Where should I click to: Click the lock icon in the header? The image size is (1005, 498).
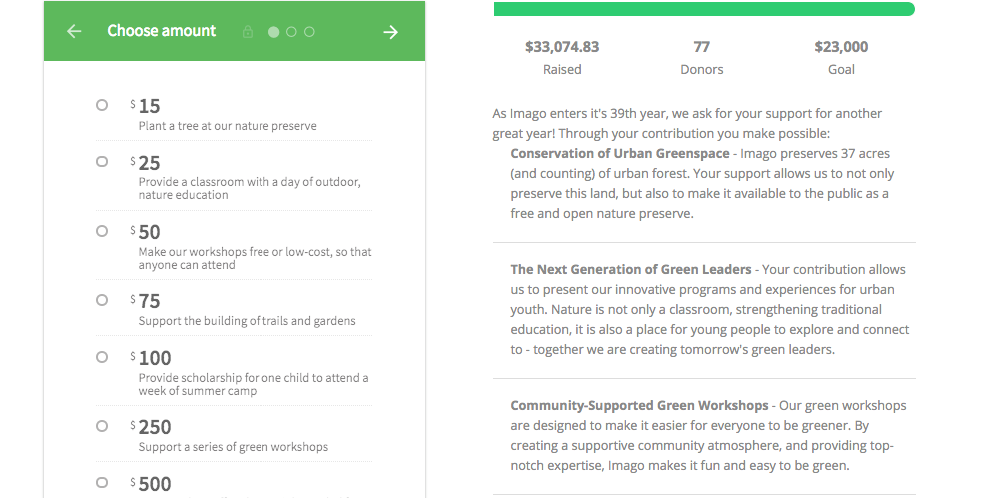248,32
